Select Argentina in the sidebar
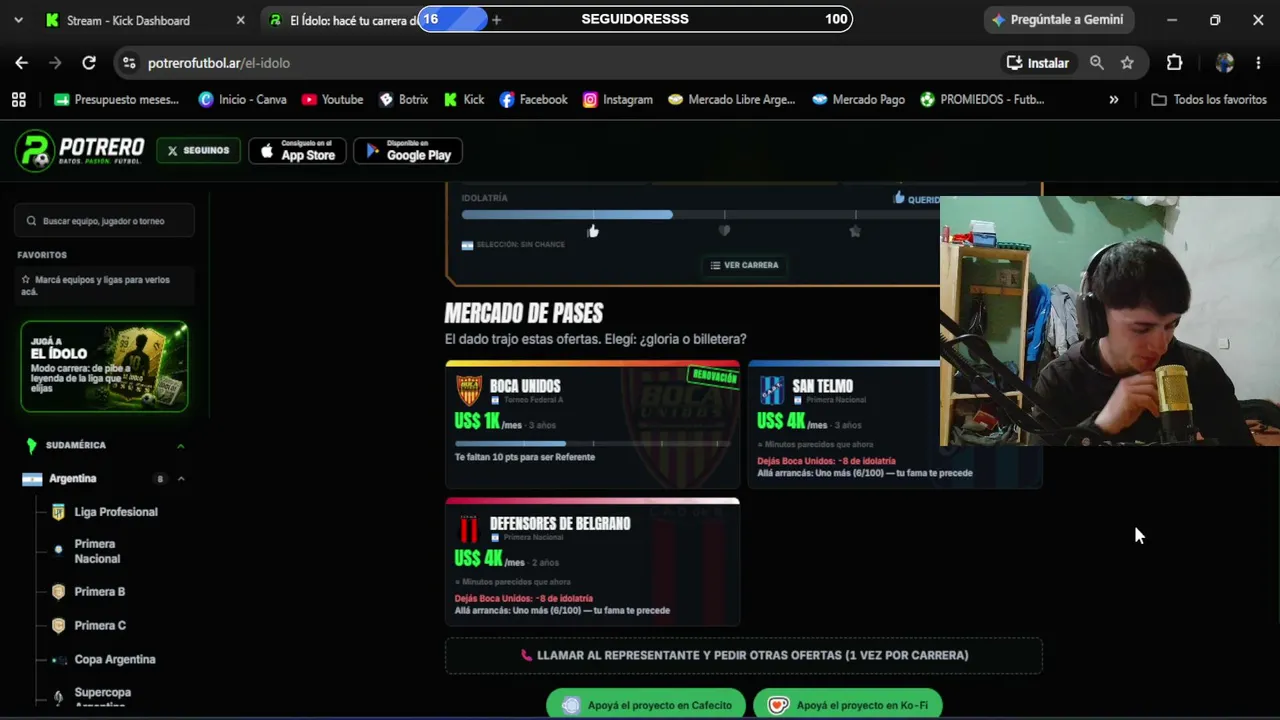This screenshot has width=1280, height=720. [73, 479]
